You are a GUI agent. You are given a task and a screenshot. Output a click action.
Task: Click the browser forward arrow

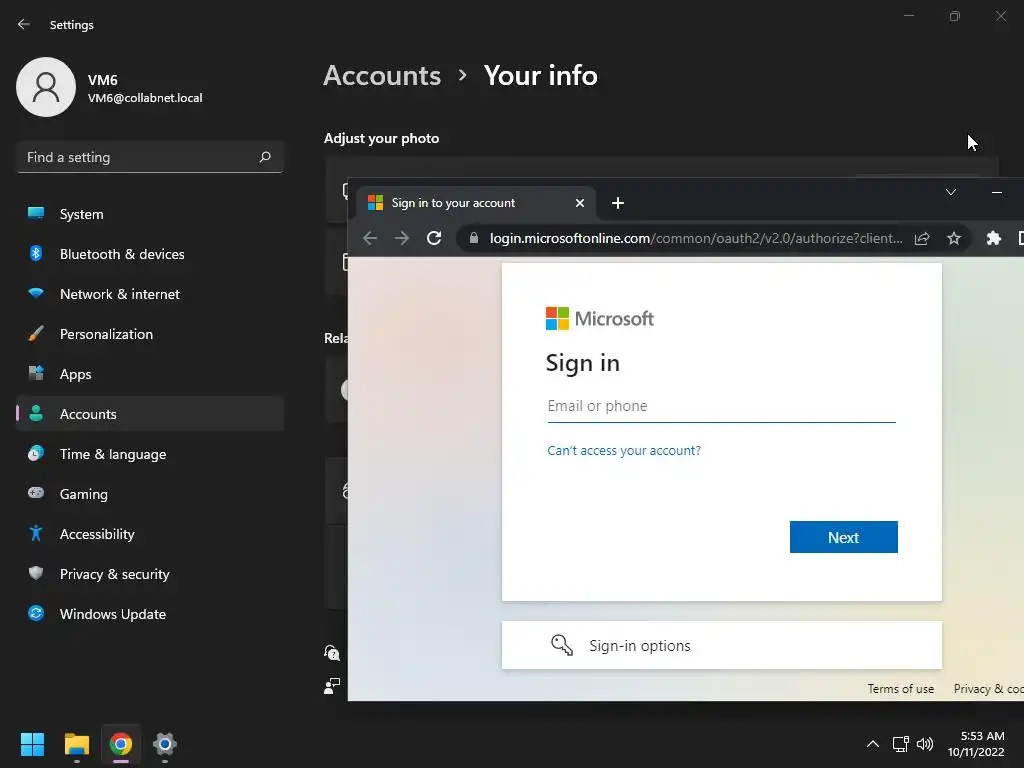click(x=402, y=238)
